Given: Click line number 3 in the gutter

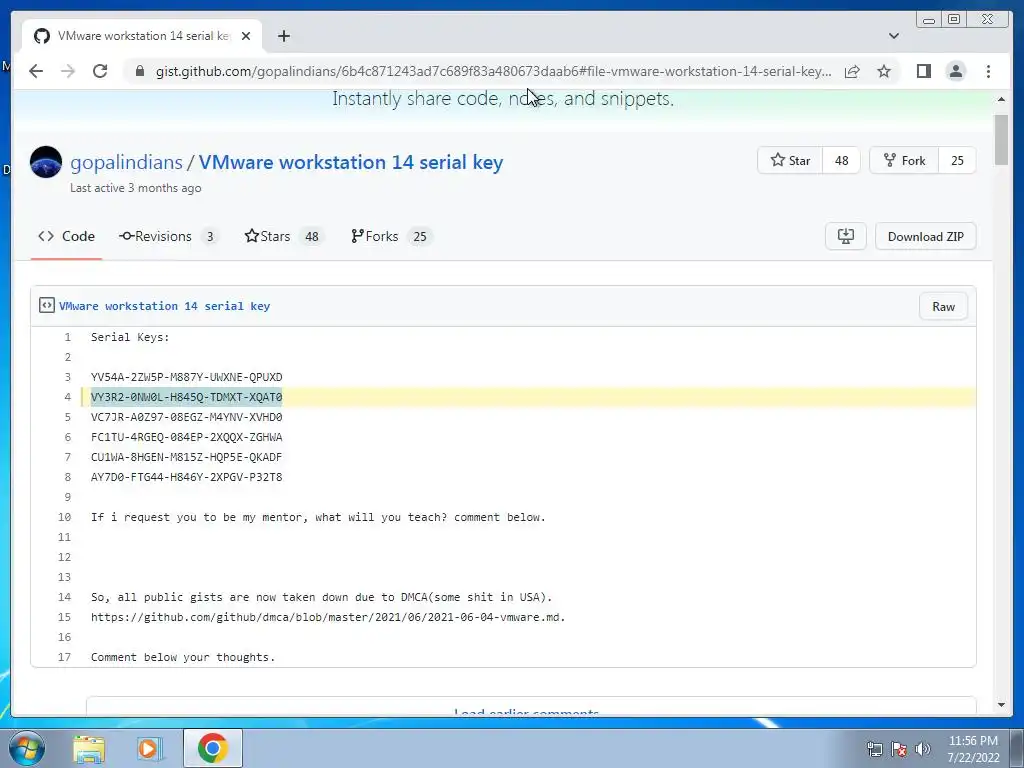Looking at the screenshot, I should (67, 377).
